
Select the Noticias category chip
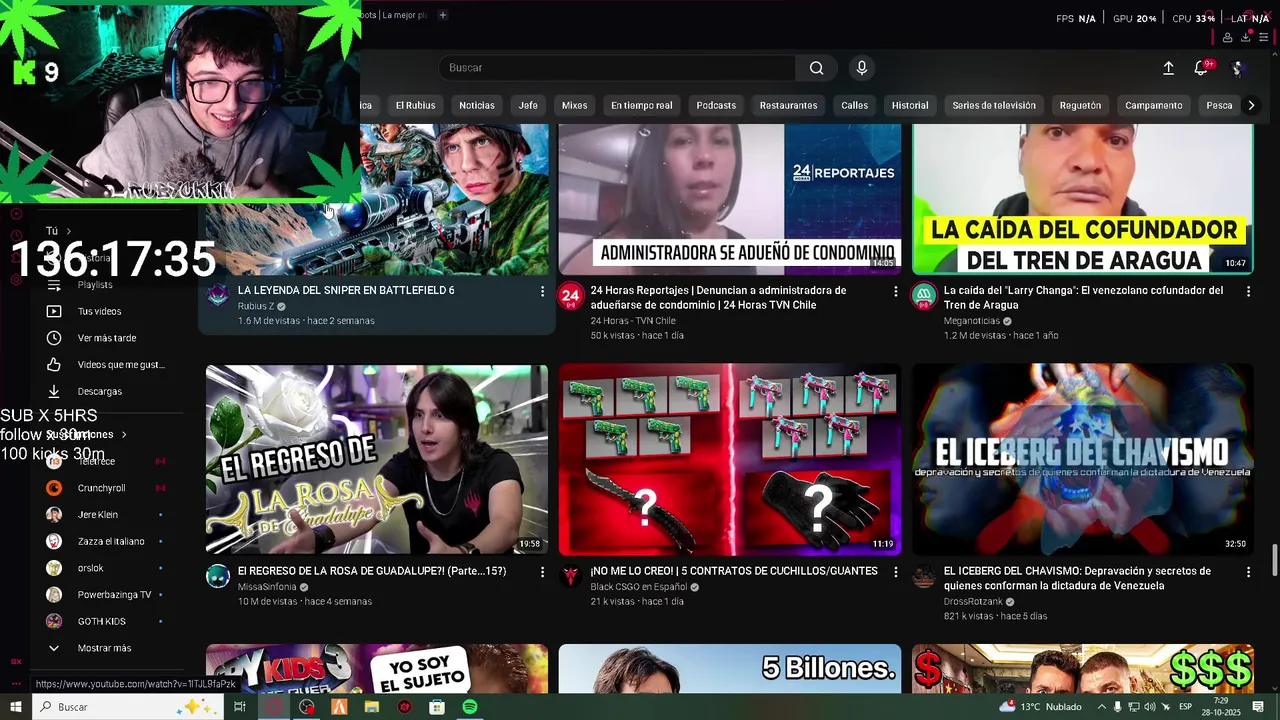(x=477, y=105)
